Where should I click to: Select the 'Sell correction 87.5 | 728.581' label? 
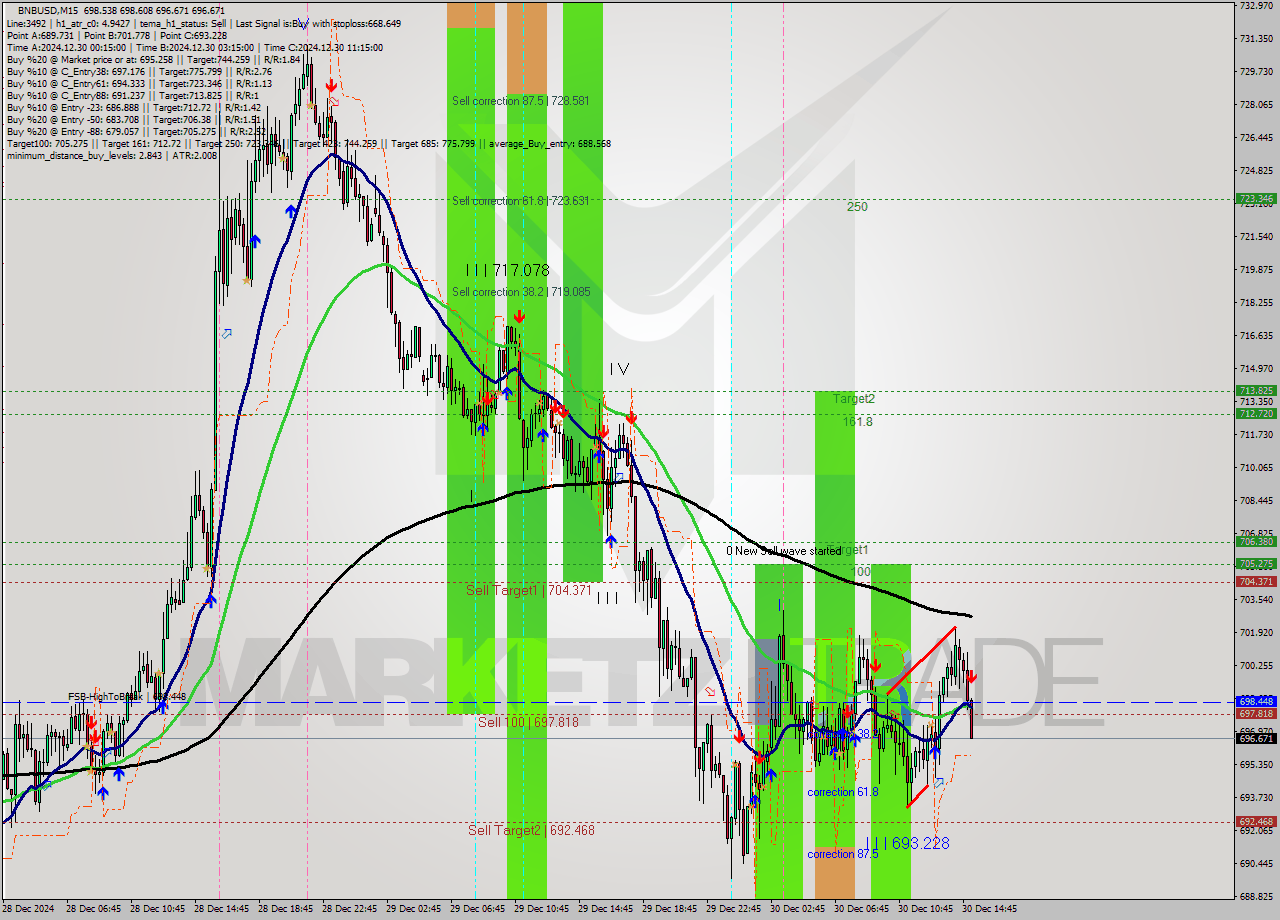point(520,101)
